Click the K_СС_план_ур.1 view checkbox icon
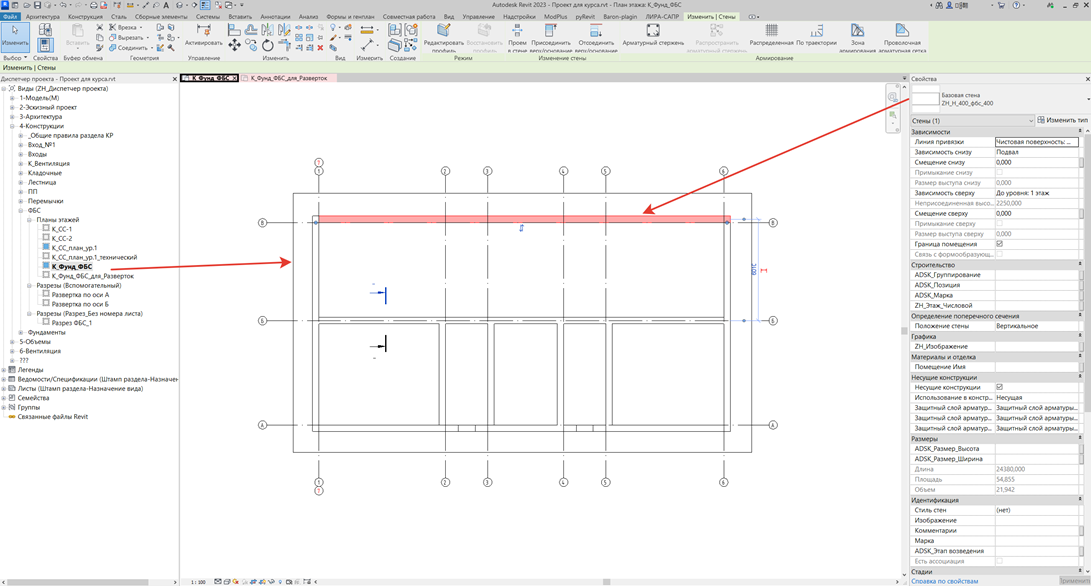Image resolution: width=1091 pixels, height=586 pixels. point(46,247)
